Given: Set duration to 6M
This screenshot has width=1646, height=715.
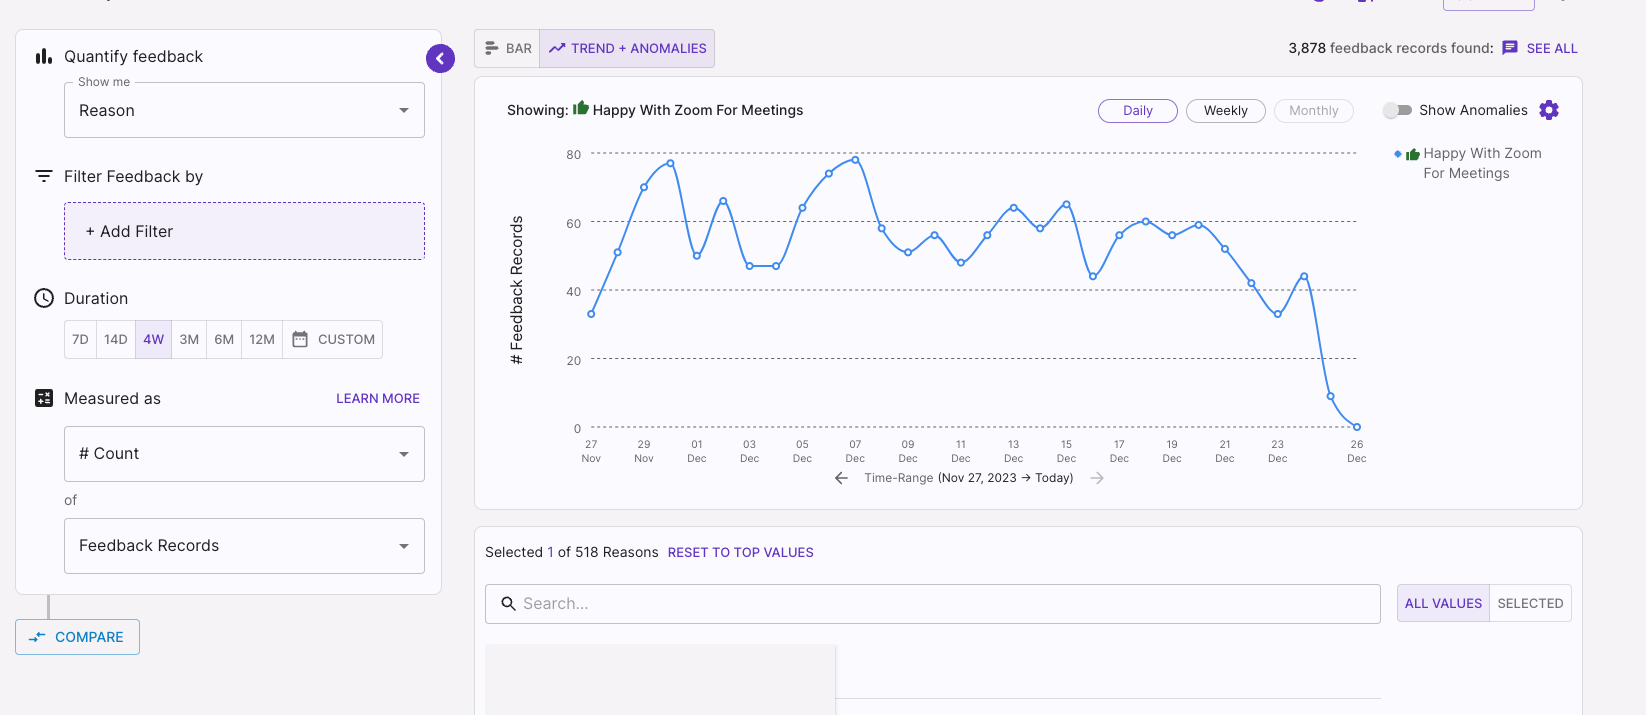Looking at the screenshot, I should coord(224,339).
